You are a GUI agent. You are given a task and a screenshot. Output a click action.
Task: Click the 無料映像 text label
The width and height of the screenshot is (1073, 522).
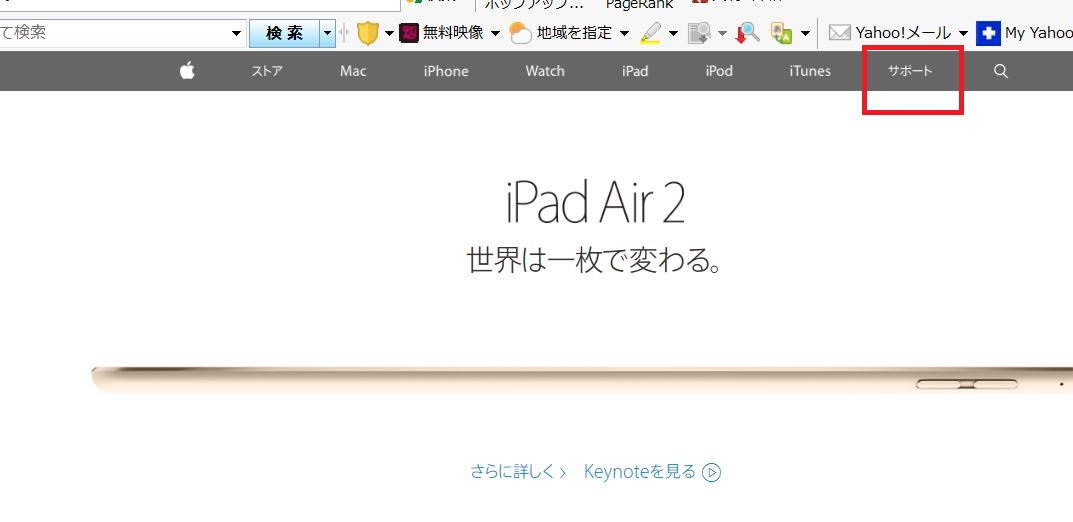(x=453, y=33)
